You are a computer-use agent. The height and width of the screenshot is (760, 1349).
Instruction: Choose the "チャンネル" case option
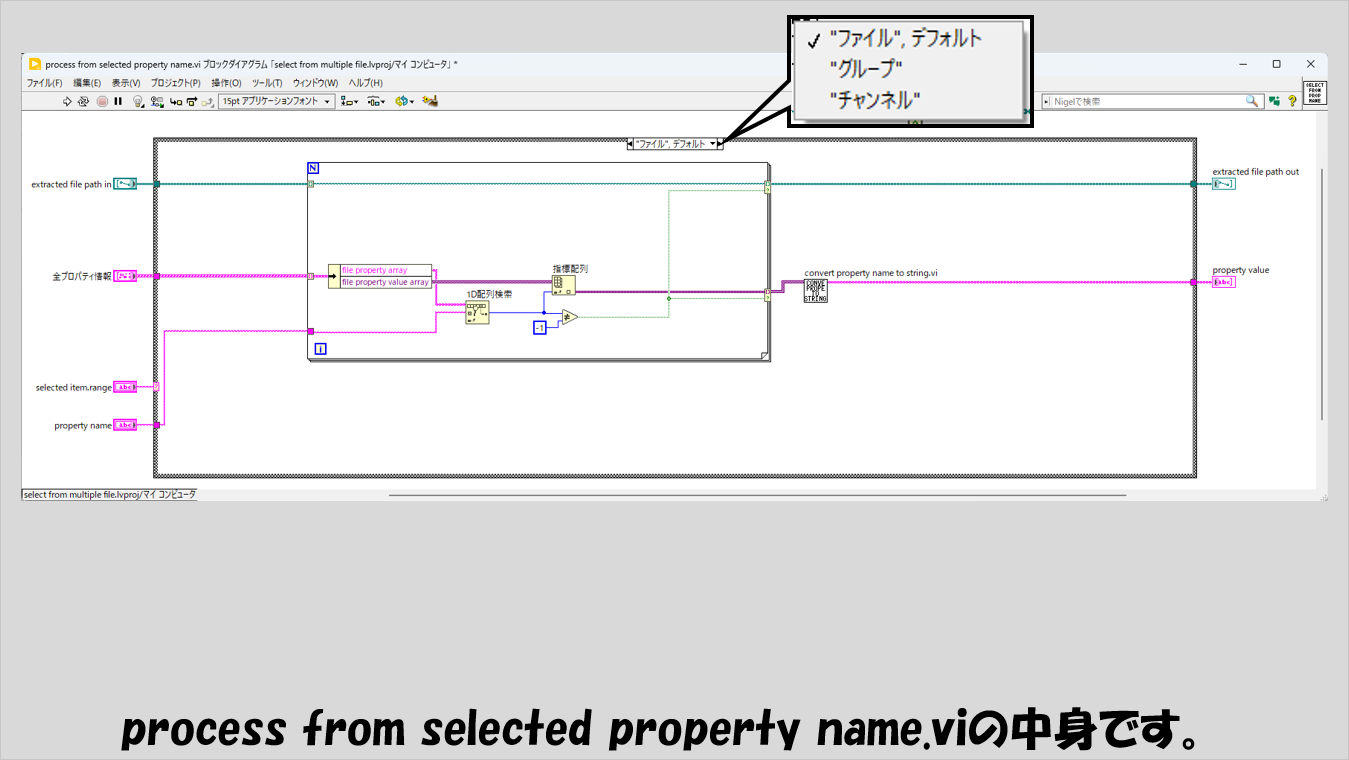click(874, 99)
